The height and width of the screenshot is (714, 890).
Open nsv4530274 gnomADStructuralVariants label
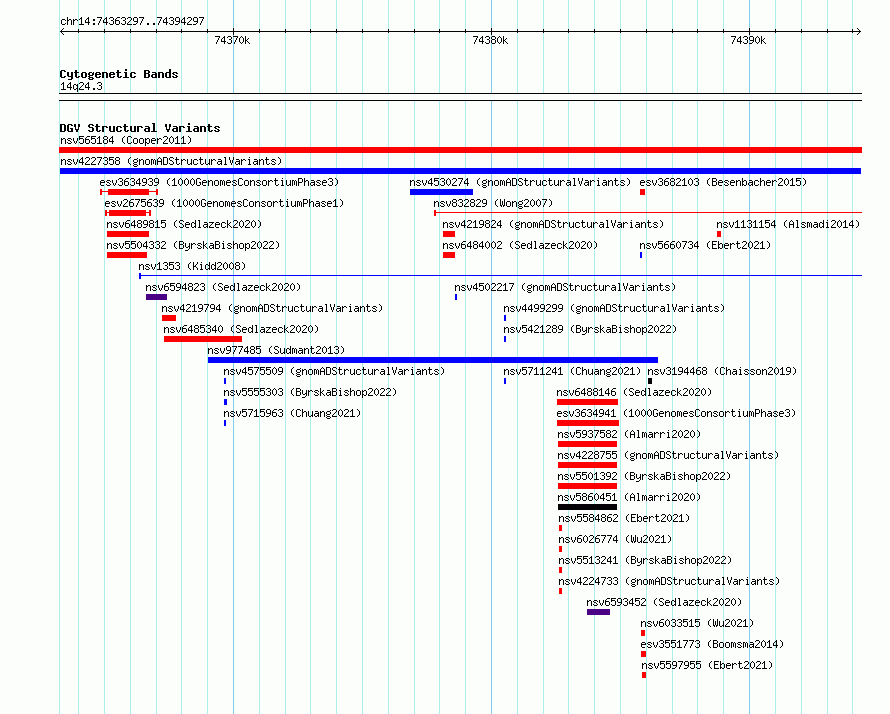click(x=520, y=182)
